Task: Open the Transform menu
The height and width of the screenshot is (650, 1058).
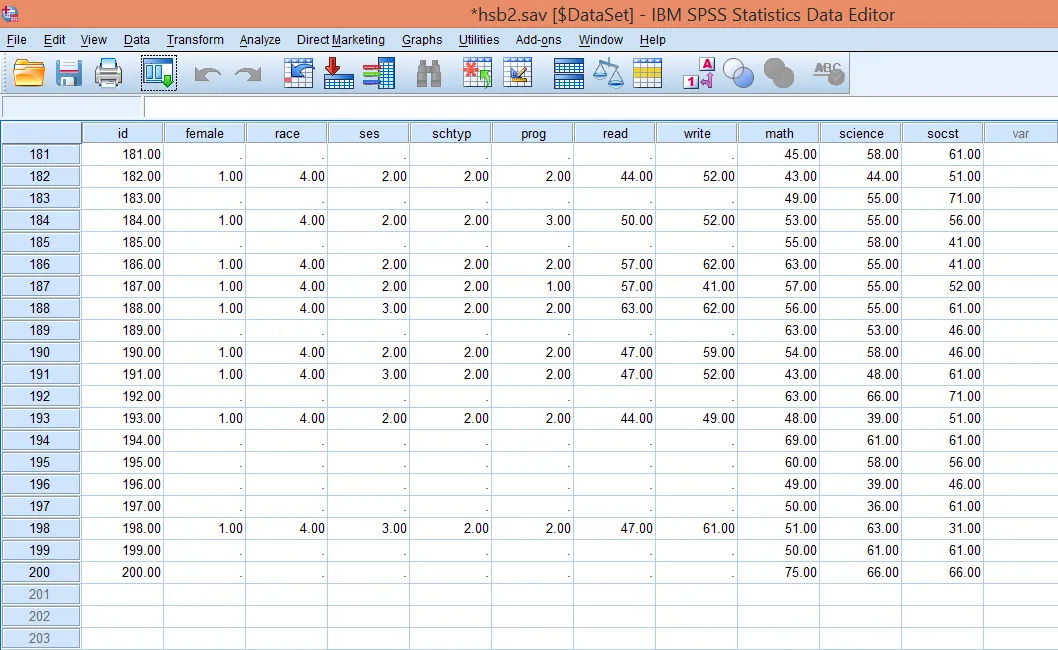Action: tap(195, 40)
